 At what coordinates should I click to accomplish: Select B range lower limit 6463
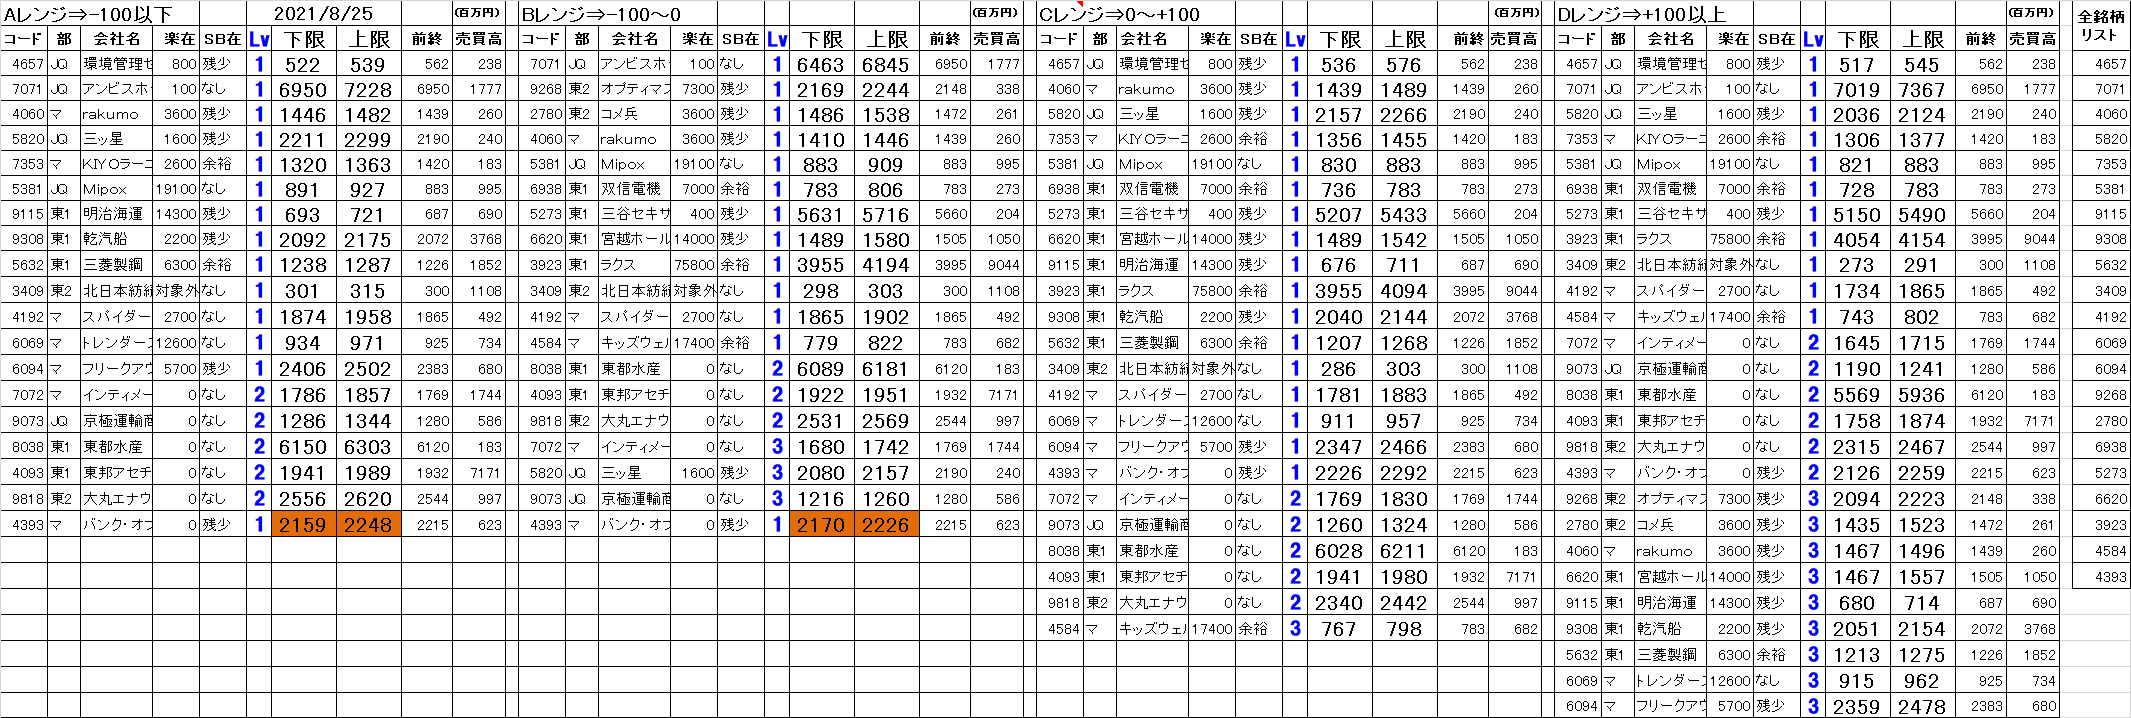821,64
